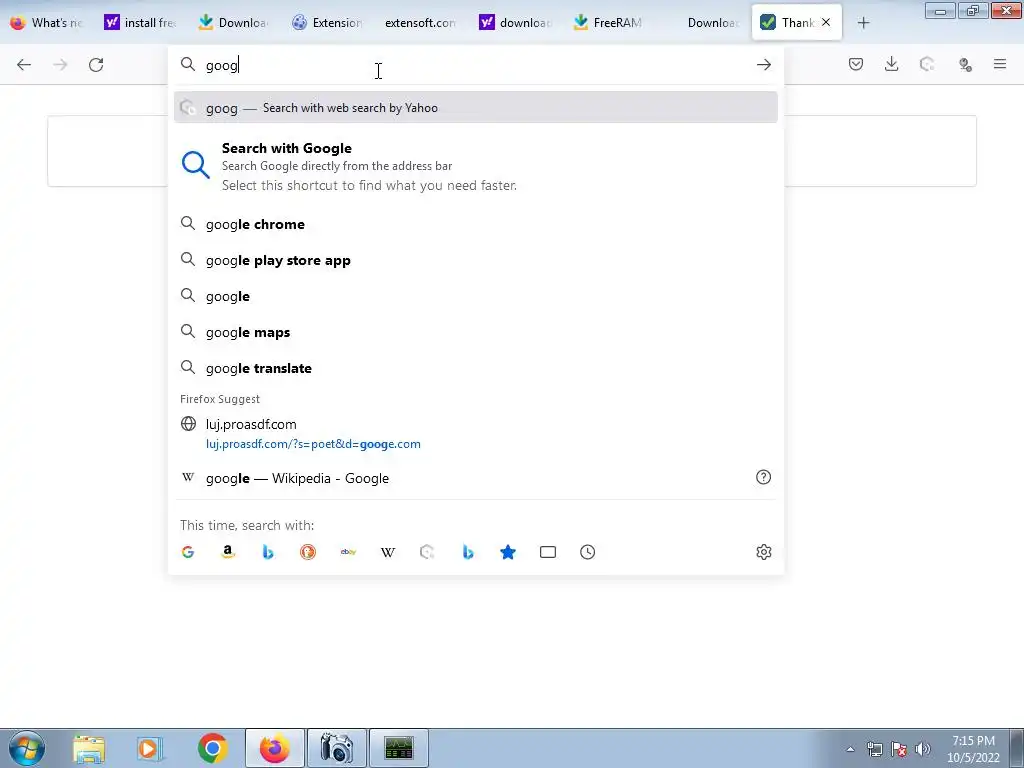This screenshot has width=1024, height=768.
Task: Show hidden tray icons arrow
Action: (850, 749)
